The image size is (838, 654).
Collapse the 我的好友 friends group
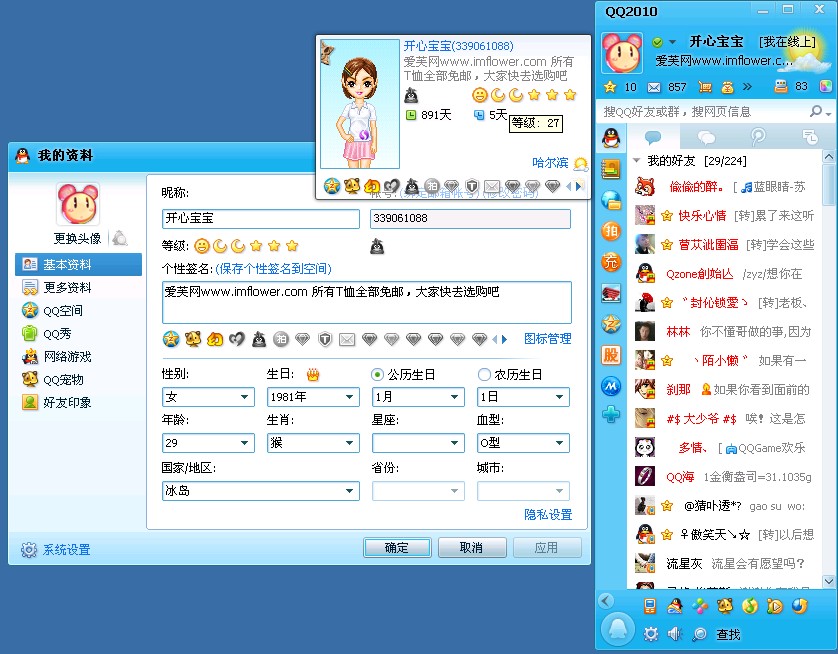coord(633,160)
